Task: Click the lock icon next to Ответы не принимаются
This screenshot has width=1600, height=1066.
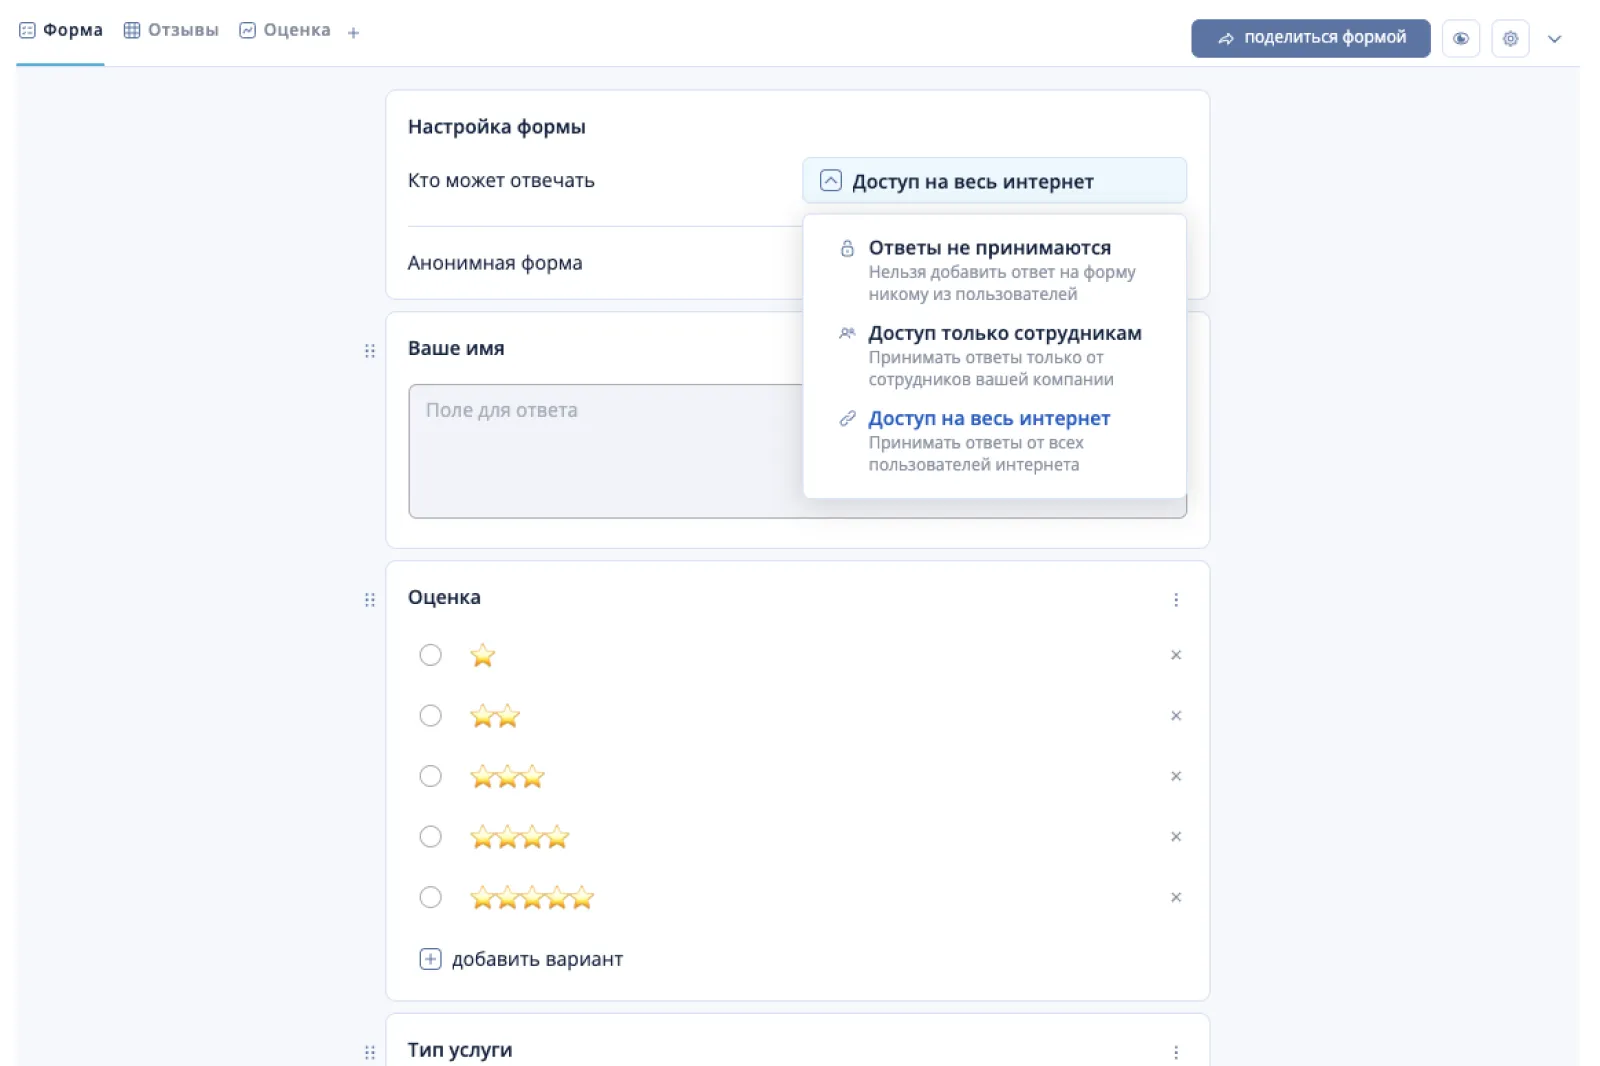Action: pyautogui.click(x=847, y=248)
